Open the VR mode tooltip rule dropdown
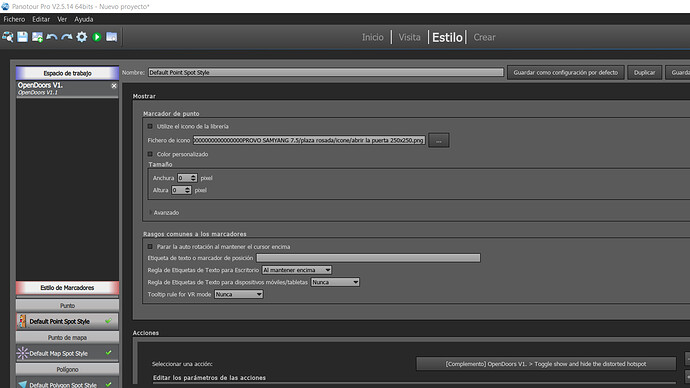Viewport: 690px width, 388px height. point(239,294)
